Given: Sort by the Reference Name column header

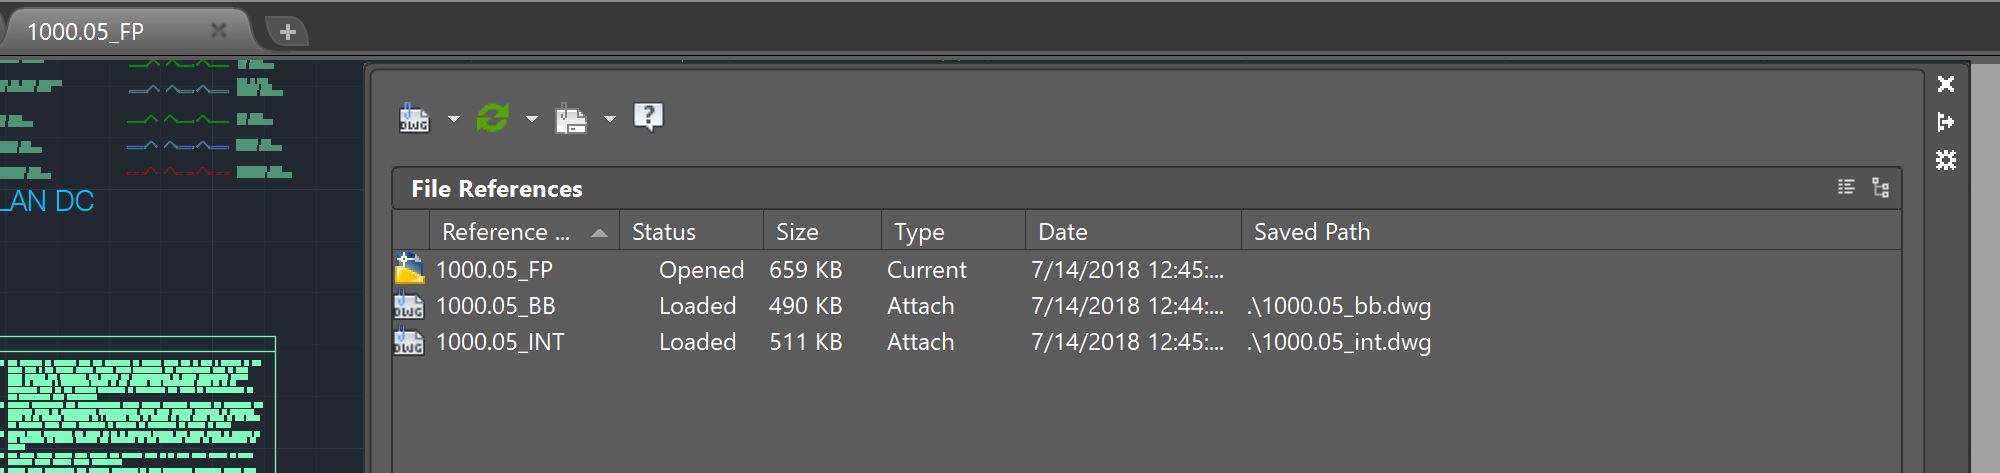Looking at the screenshot, I should [x=506, y=232].
